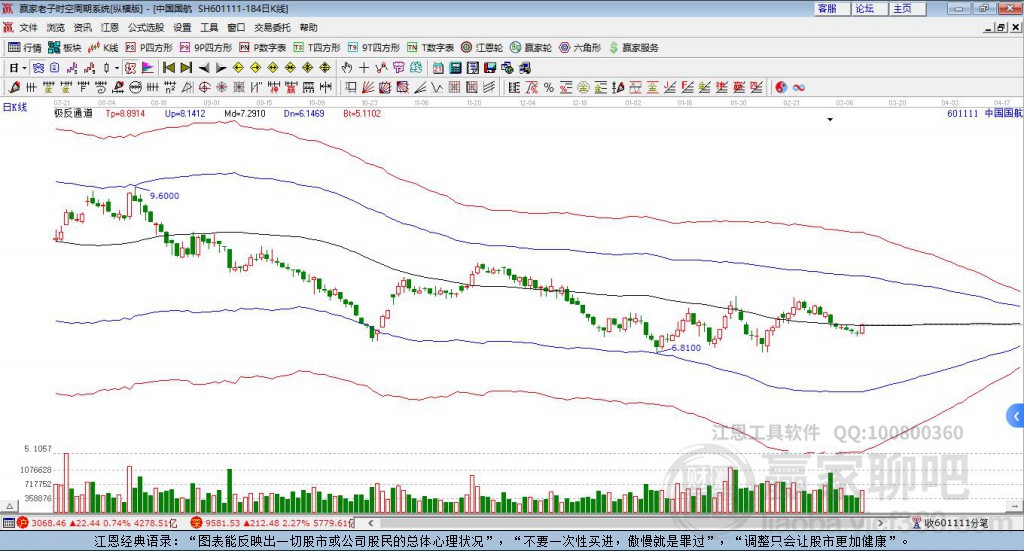The image size is (1024, 551).
Task: Click the 收601111分笔 status item
Action: (x=950, y=523)
